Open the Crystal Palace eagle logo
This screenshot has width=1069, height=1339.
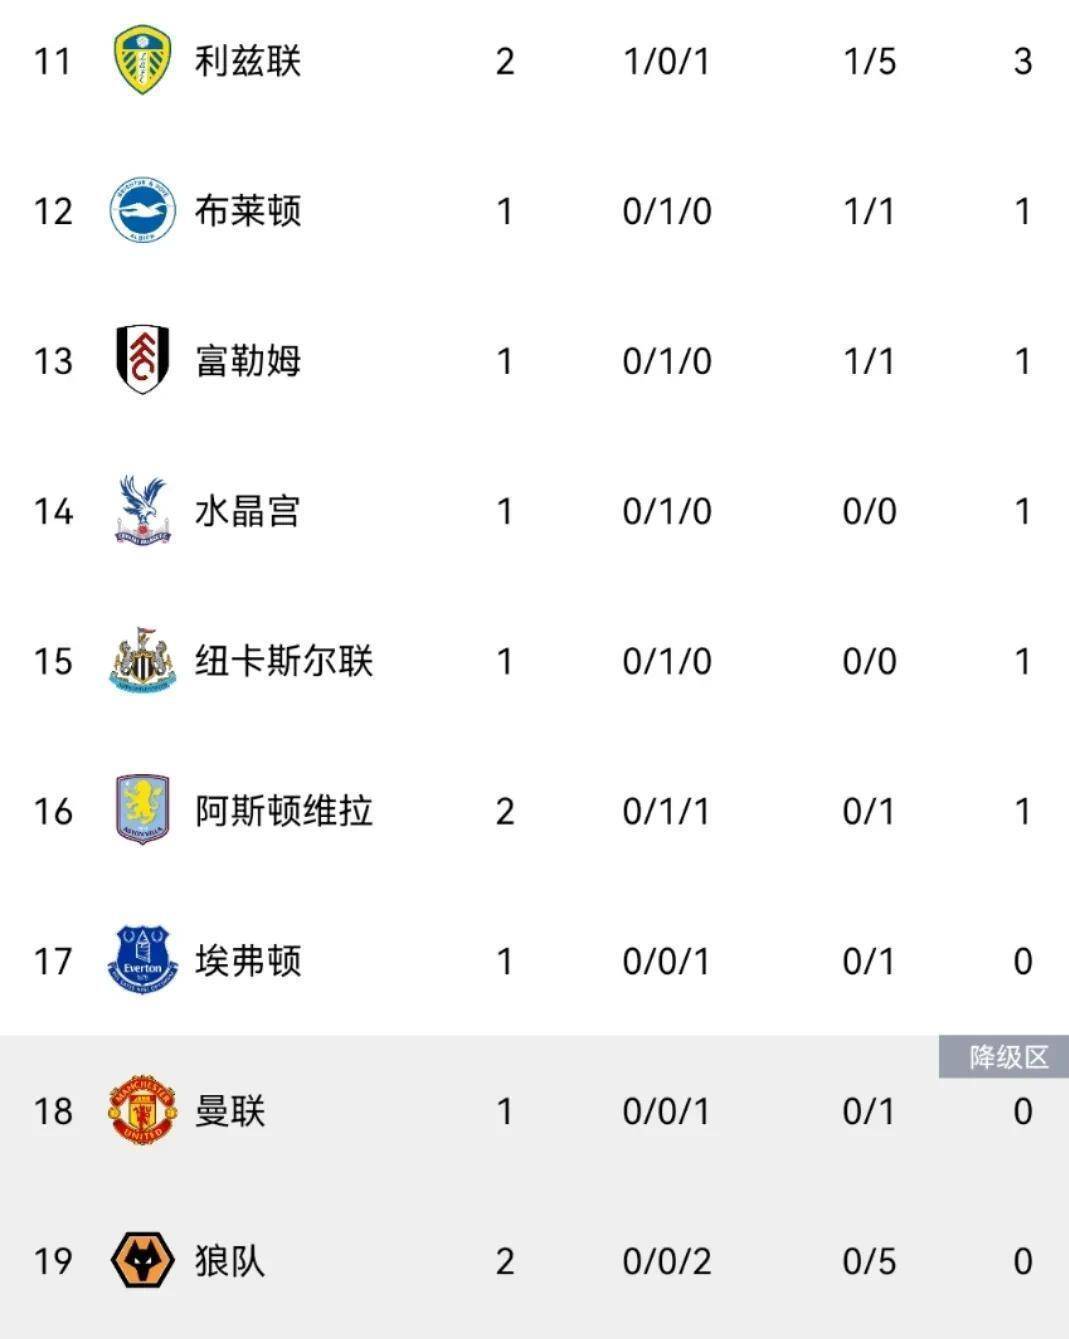coord(142,510)
